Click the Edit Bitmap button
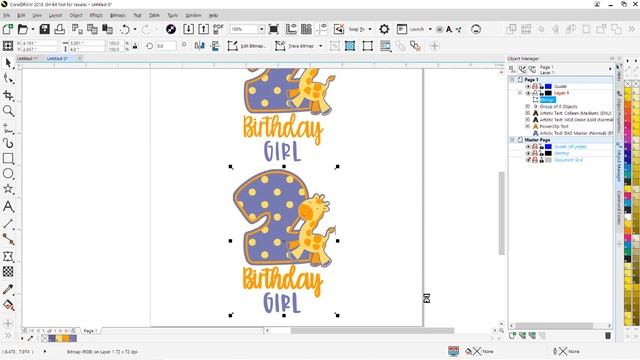 (247, 46)
